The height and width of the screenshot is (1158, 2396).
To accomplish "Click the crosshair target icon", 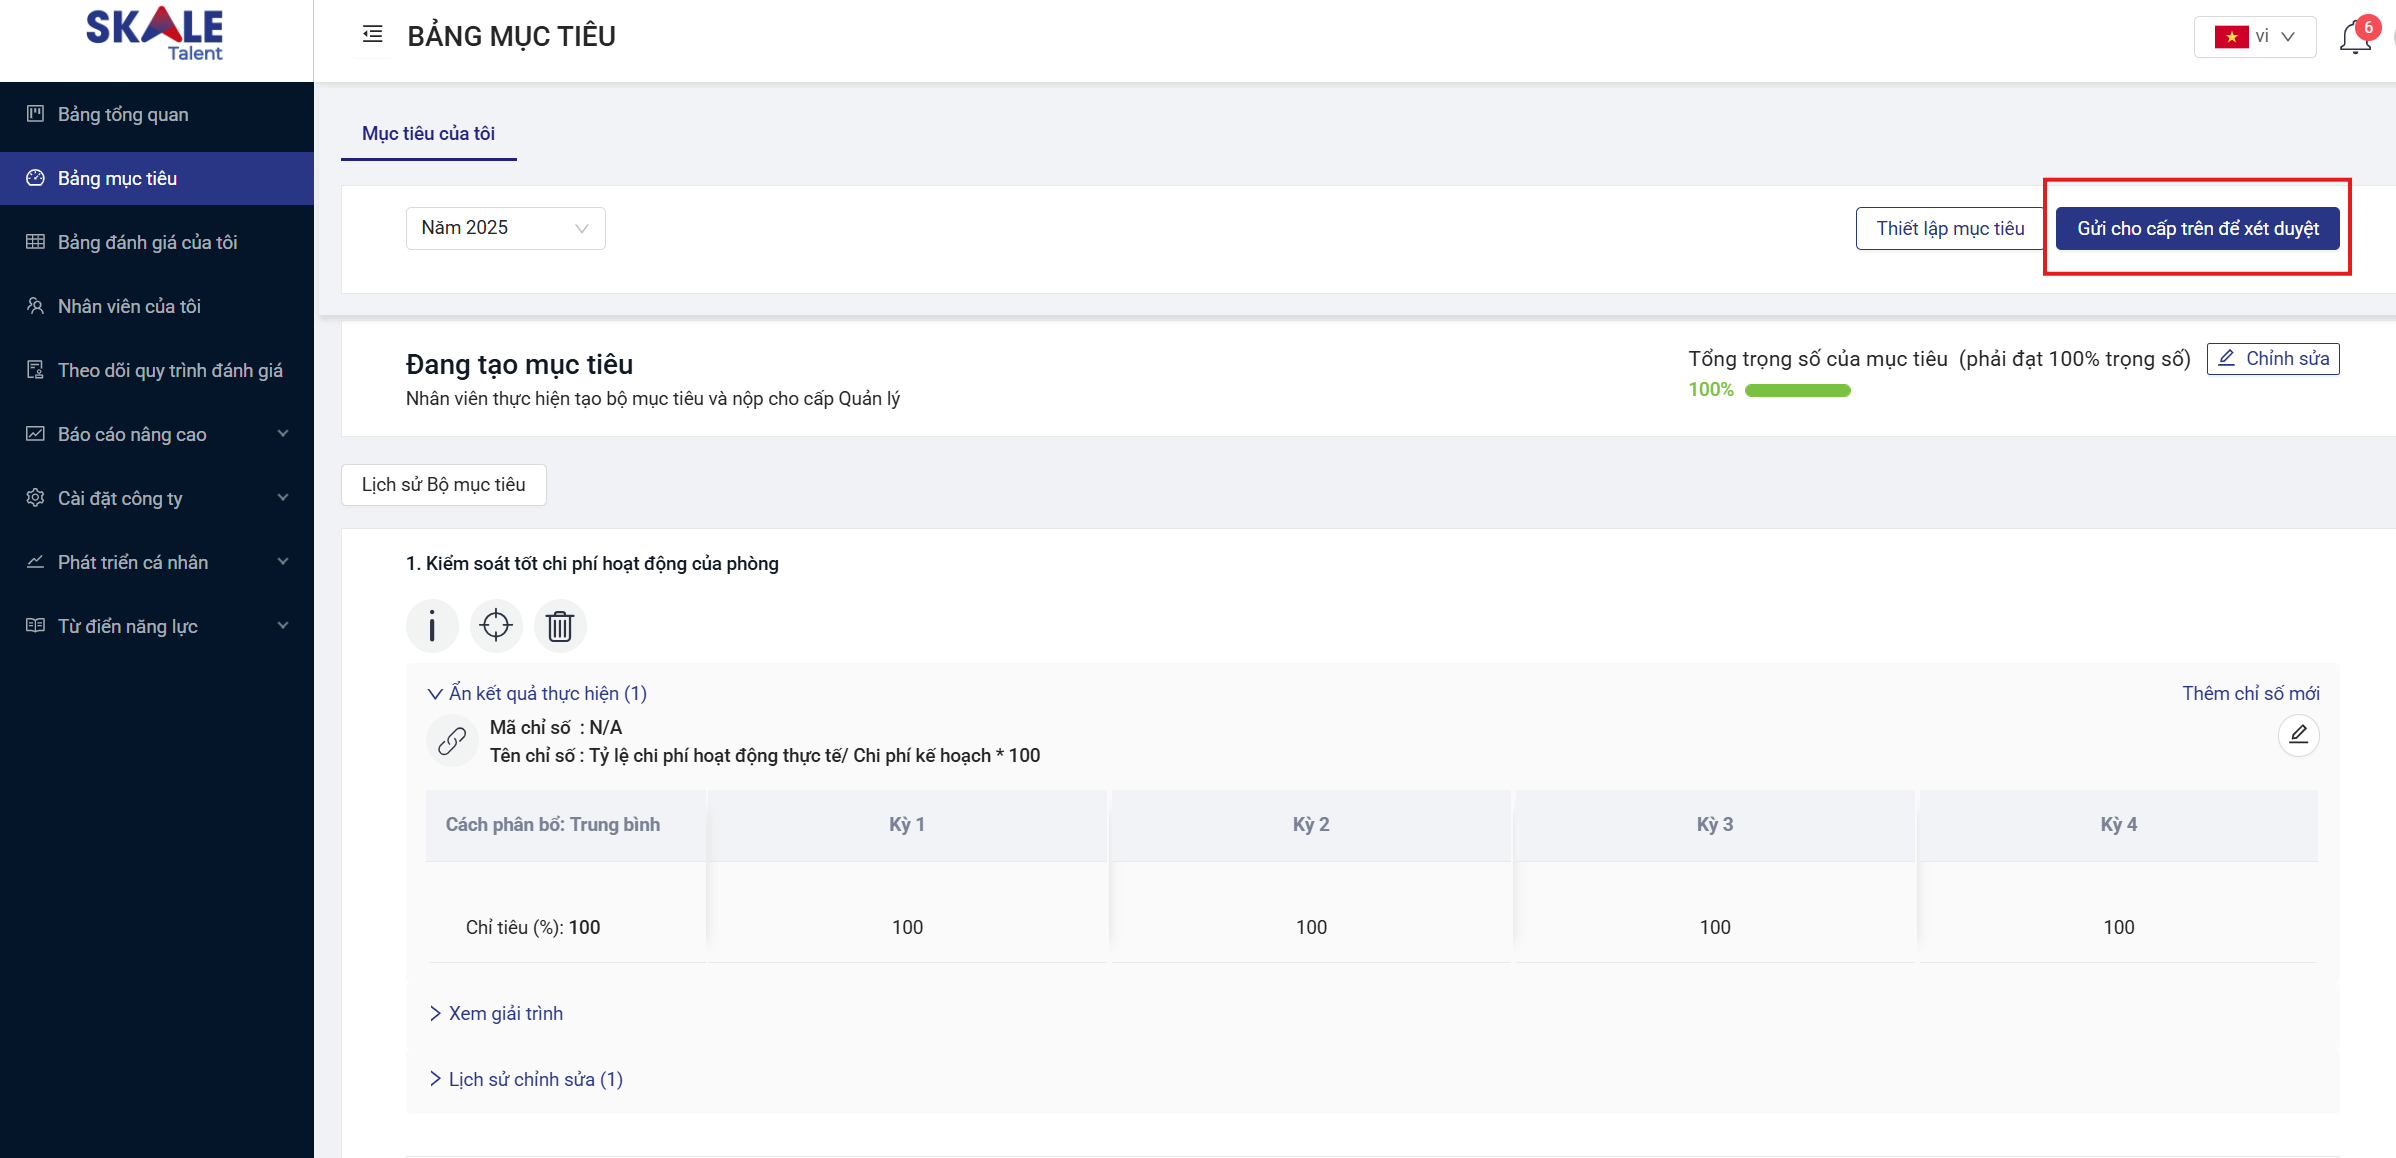I will tap(496, 626).
